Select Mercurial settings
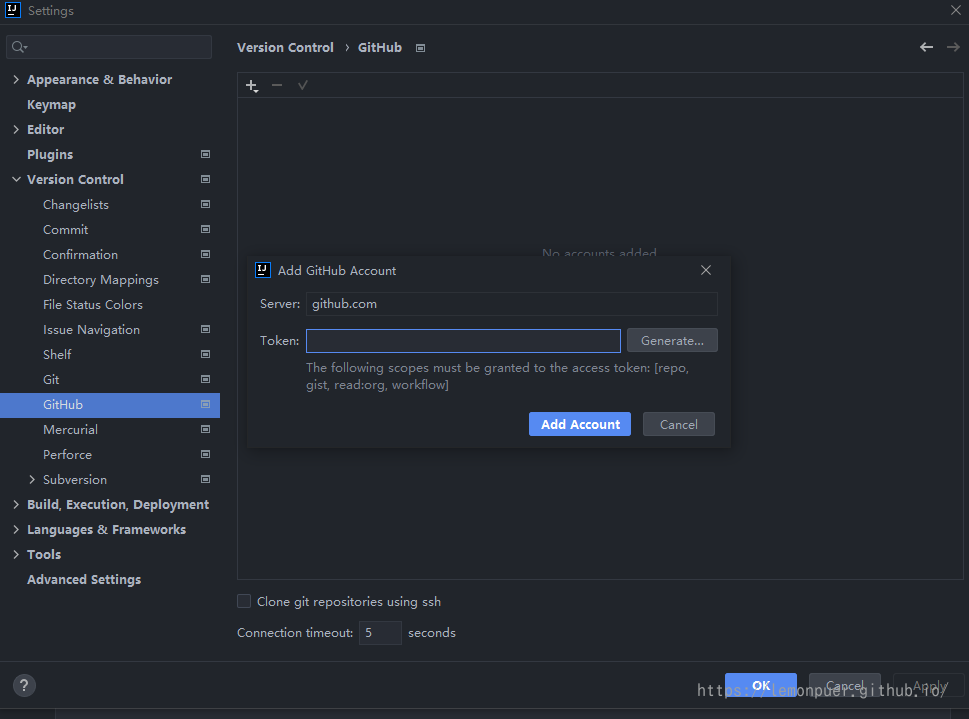 click(70, 429)
